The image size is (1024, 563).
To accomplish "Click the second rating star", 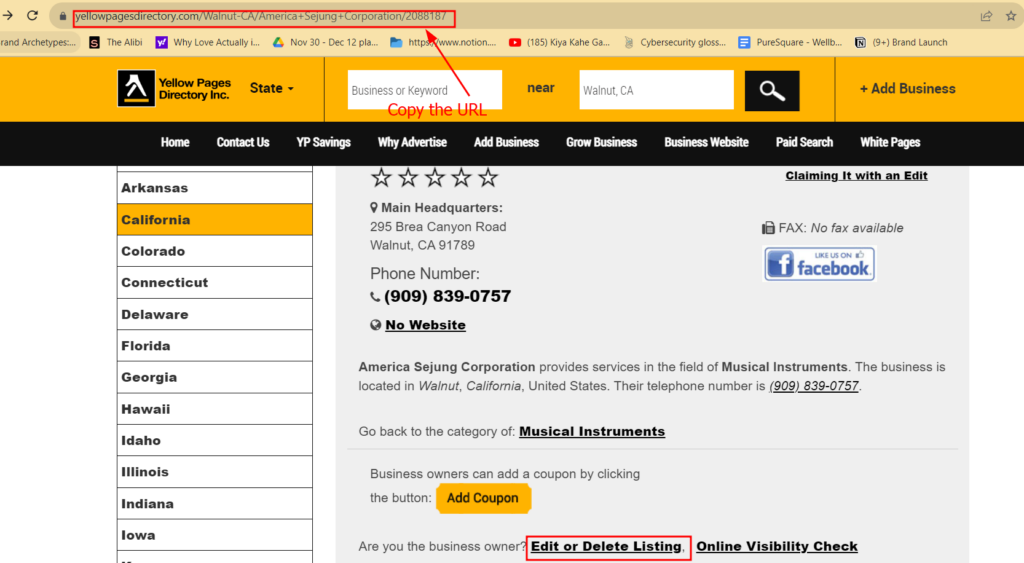I will pyautogui.click(x=408, y=177).
